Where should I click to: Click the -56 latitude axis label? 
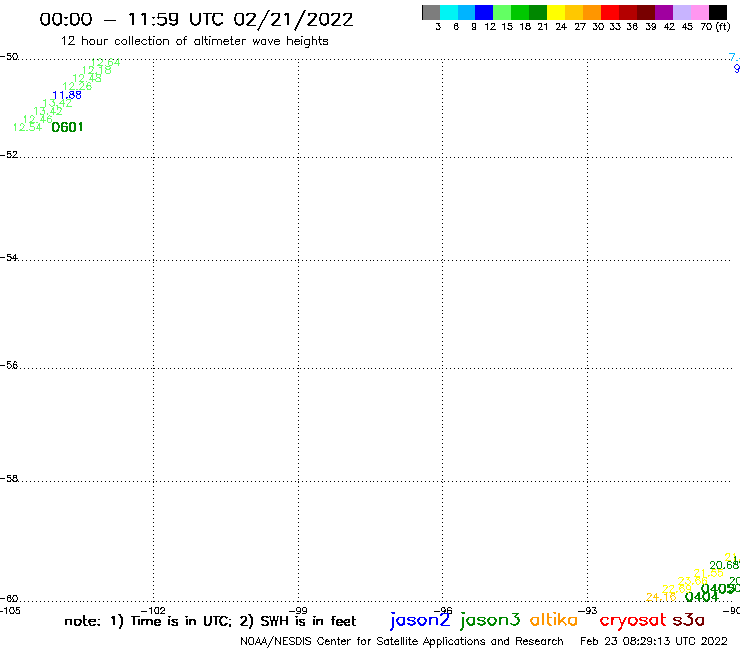[x=9, y=365]
